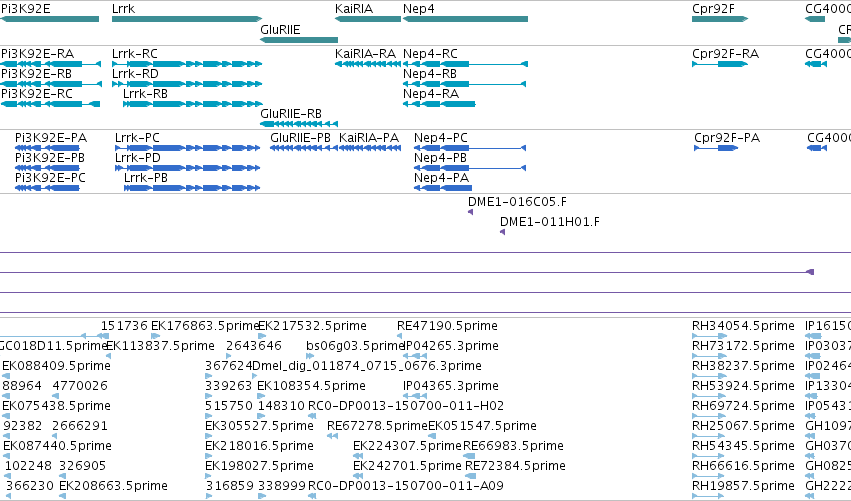
Task: Click EST RH19857.5prime
Action: pyautogui.click(x=709, y=496)
